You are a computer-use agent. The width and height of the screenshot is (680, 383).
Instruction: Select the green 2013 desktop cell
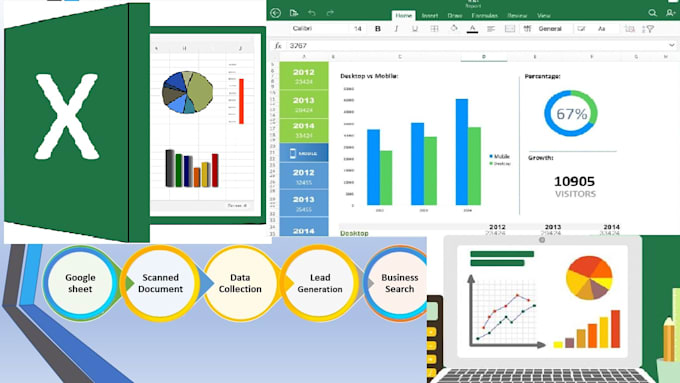[x=304, y=105]
